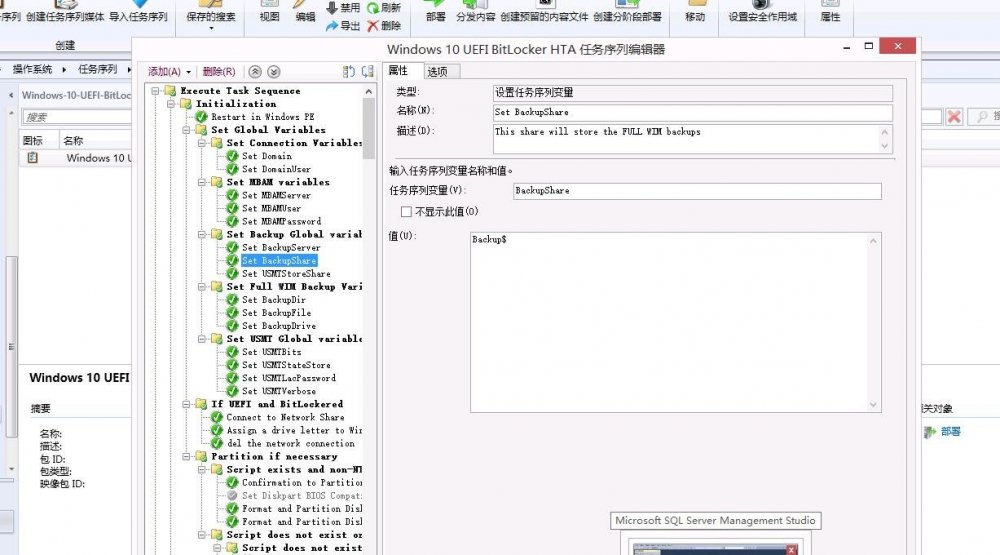Collapse the Set Global Variables group
This screenshot has height=555, width=1000.
[186, 130]
